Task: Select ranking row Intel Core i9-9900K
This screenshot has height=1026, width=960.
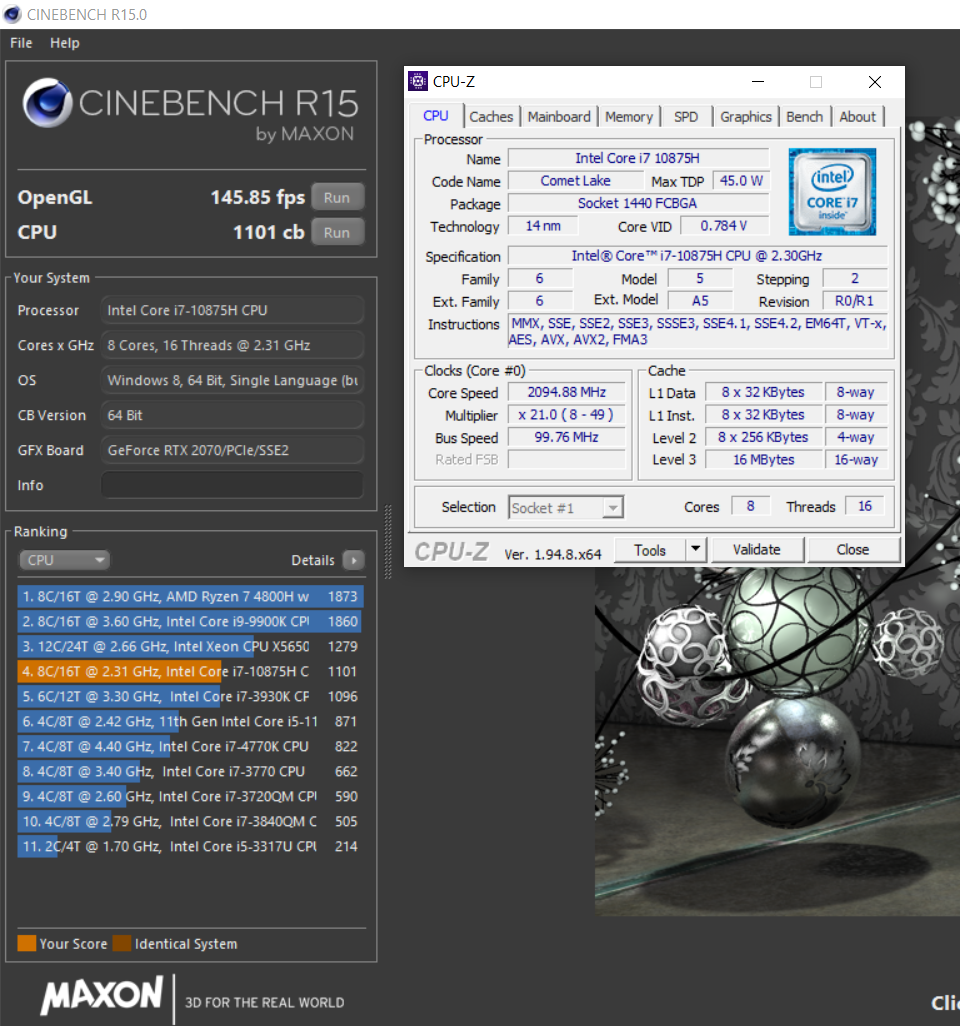Action: coord(190,622)
